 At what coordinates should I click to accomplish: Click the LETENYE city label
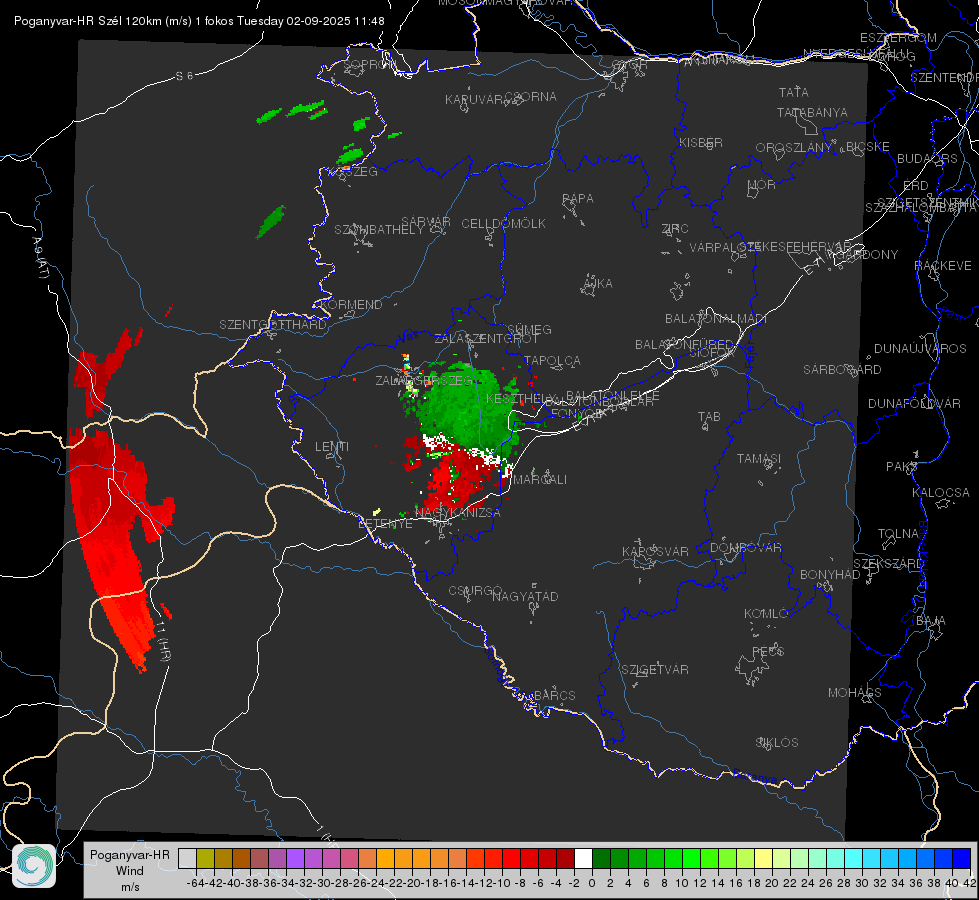tap(385, 524)
